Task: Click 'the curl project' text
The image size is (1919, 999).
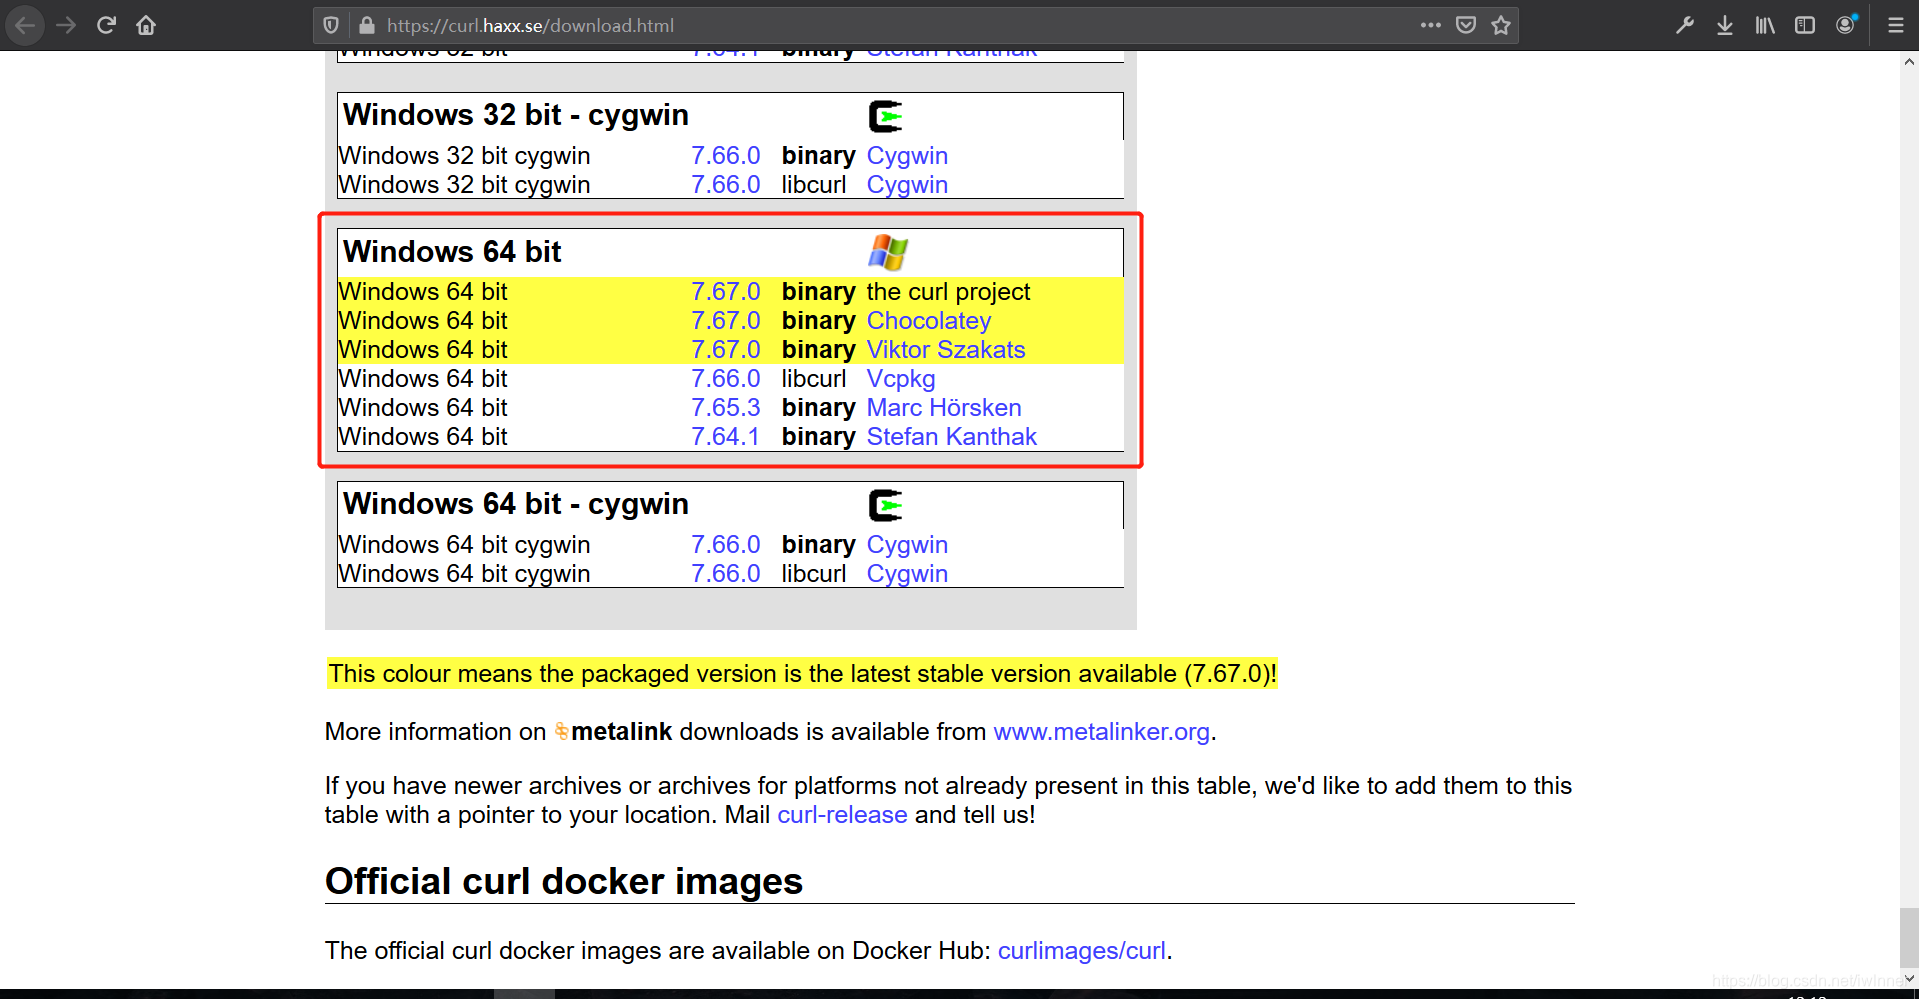Action: click(x=948, y=292)
